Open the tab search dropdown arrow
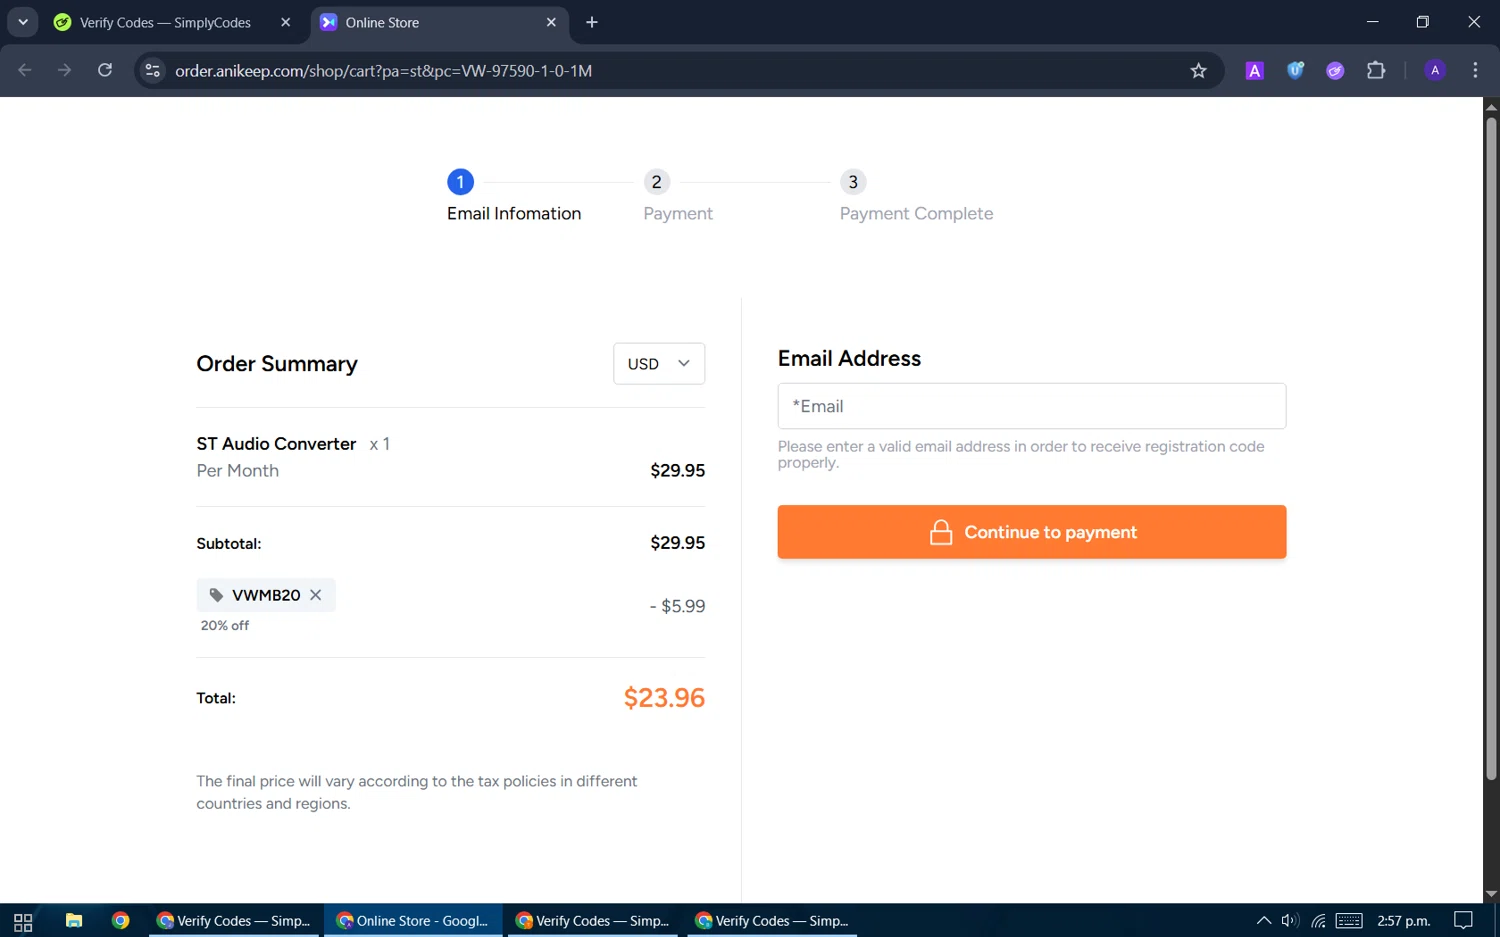Screen dimensions: 1500x937 click(22, 22)
